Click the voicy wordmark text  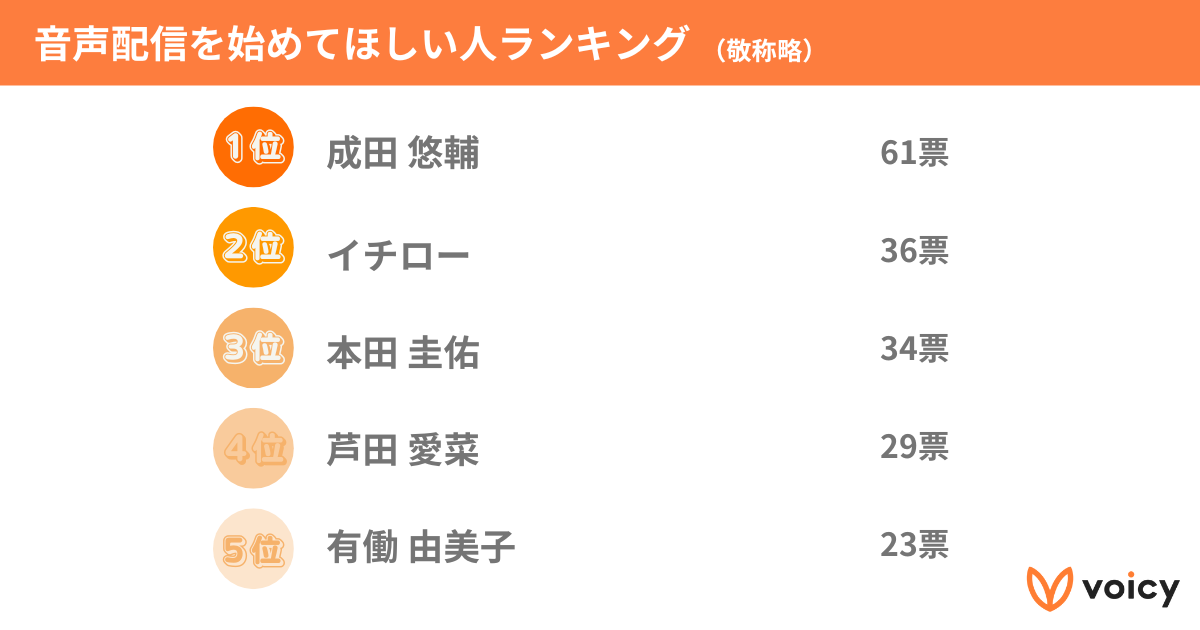[x=1129, y=589]
